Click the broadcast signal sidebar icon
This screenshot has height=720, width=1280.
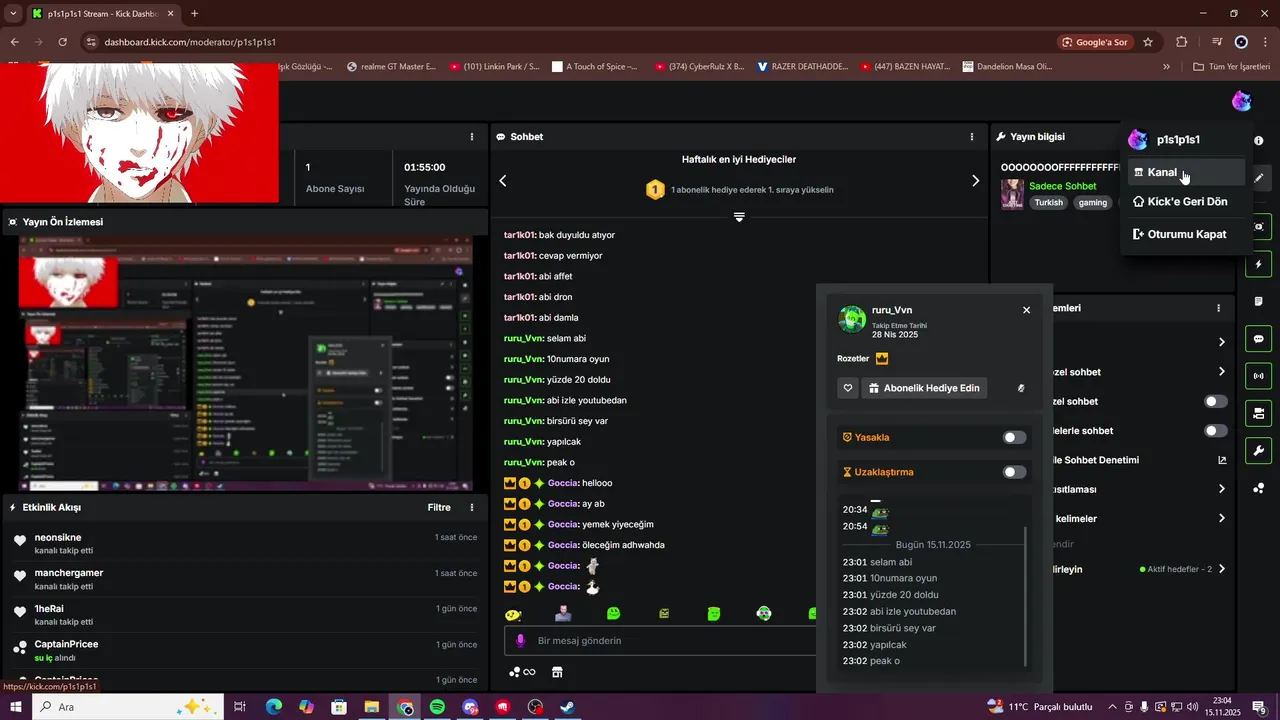click(x=1259, y=376)
